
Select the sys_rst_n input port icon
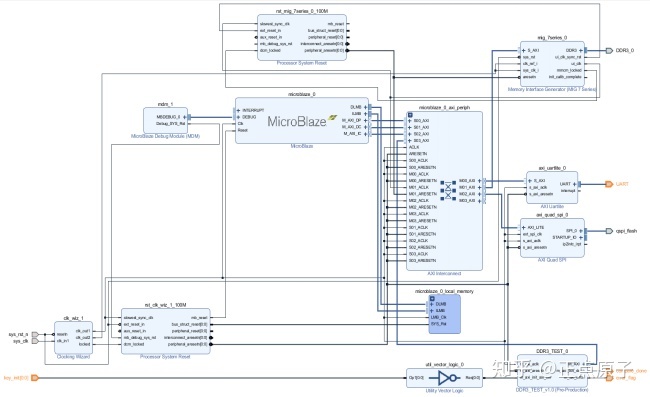(x=35, y=334)
